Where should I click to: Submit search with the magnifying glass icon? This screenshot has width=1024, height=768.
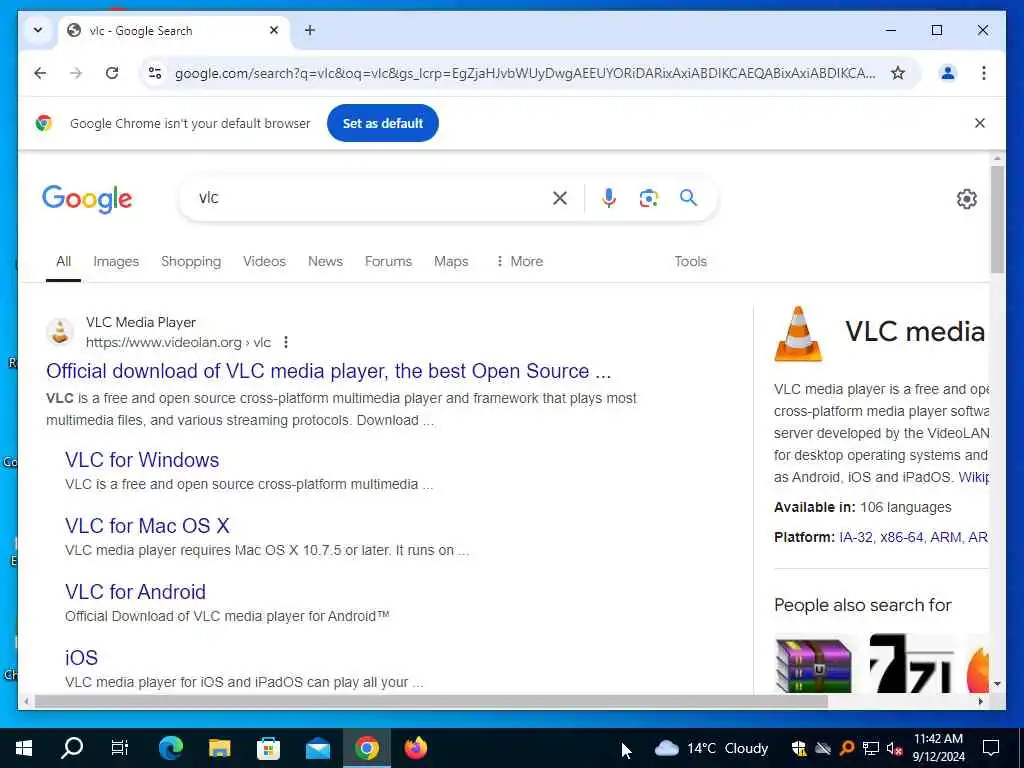(x=688, y=198)
